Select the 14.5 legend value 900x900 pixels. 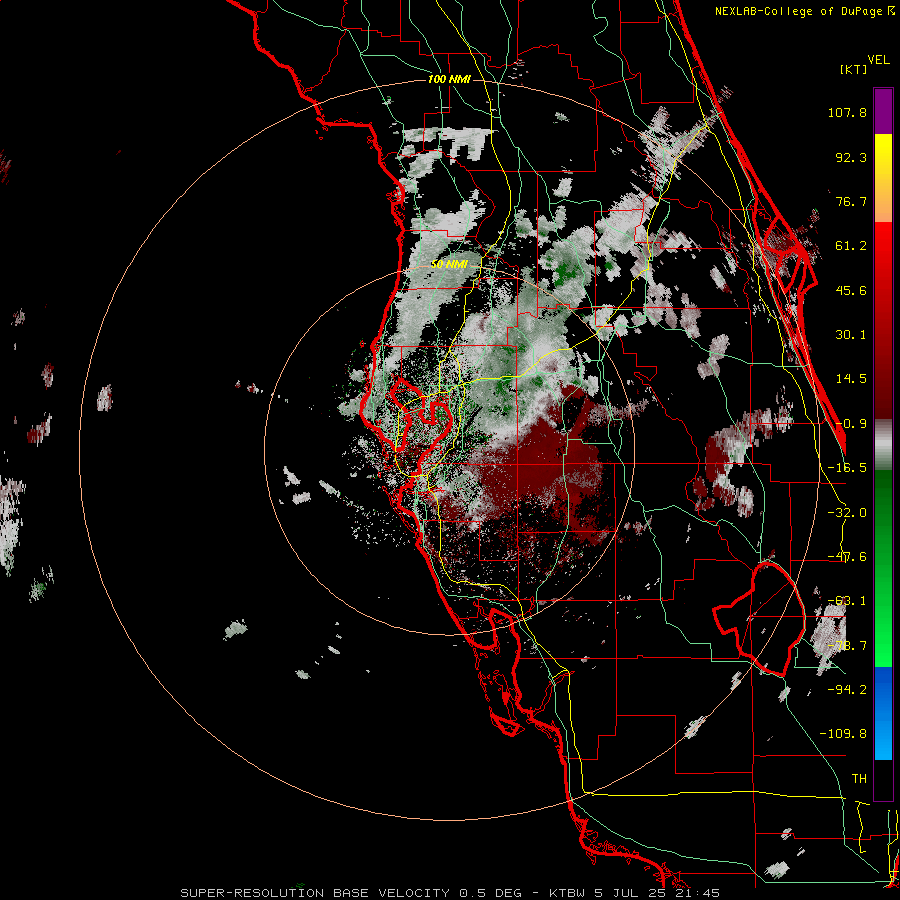pos(851,379)
